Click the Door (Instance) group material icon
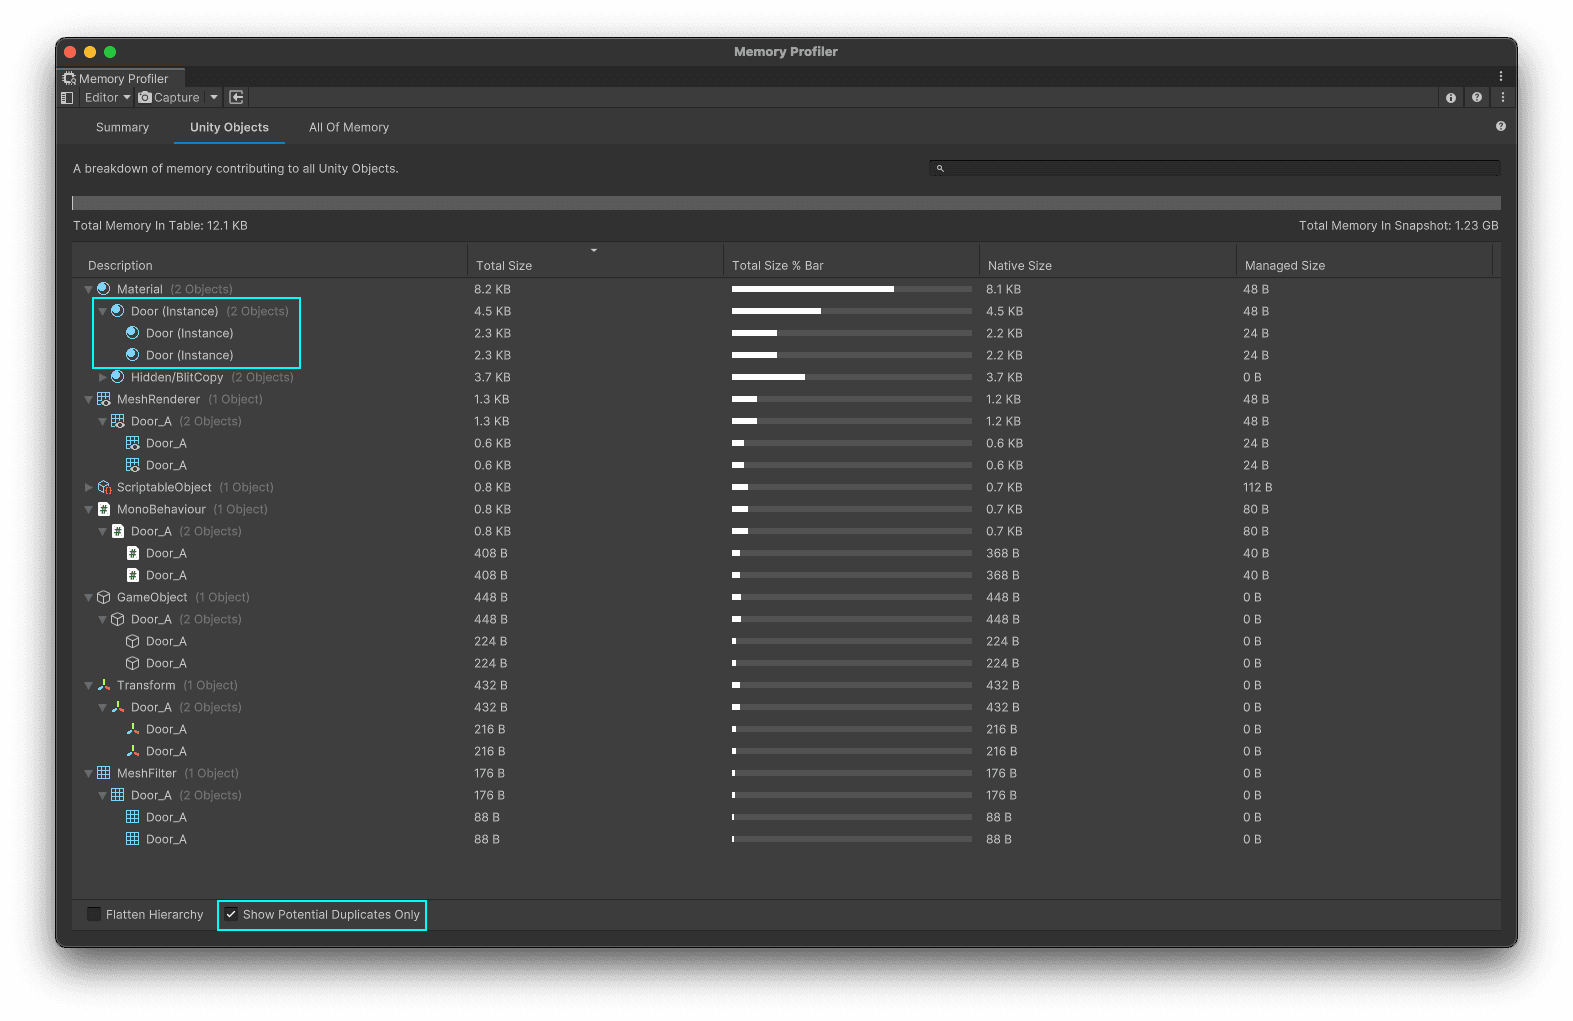This screenshot has height=1021, width=1573. pyautogui.click(x=118, y=311)
